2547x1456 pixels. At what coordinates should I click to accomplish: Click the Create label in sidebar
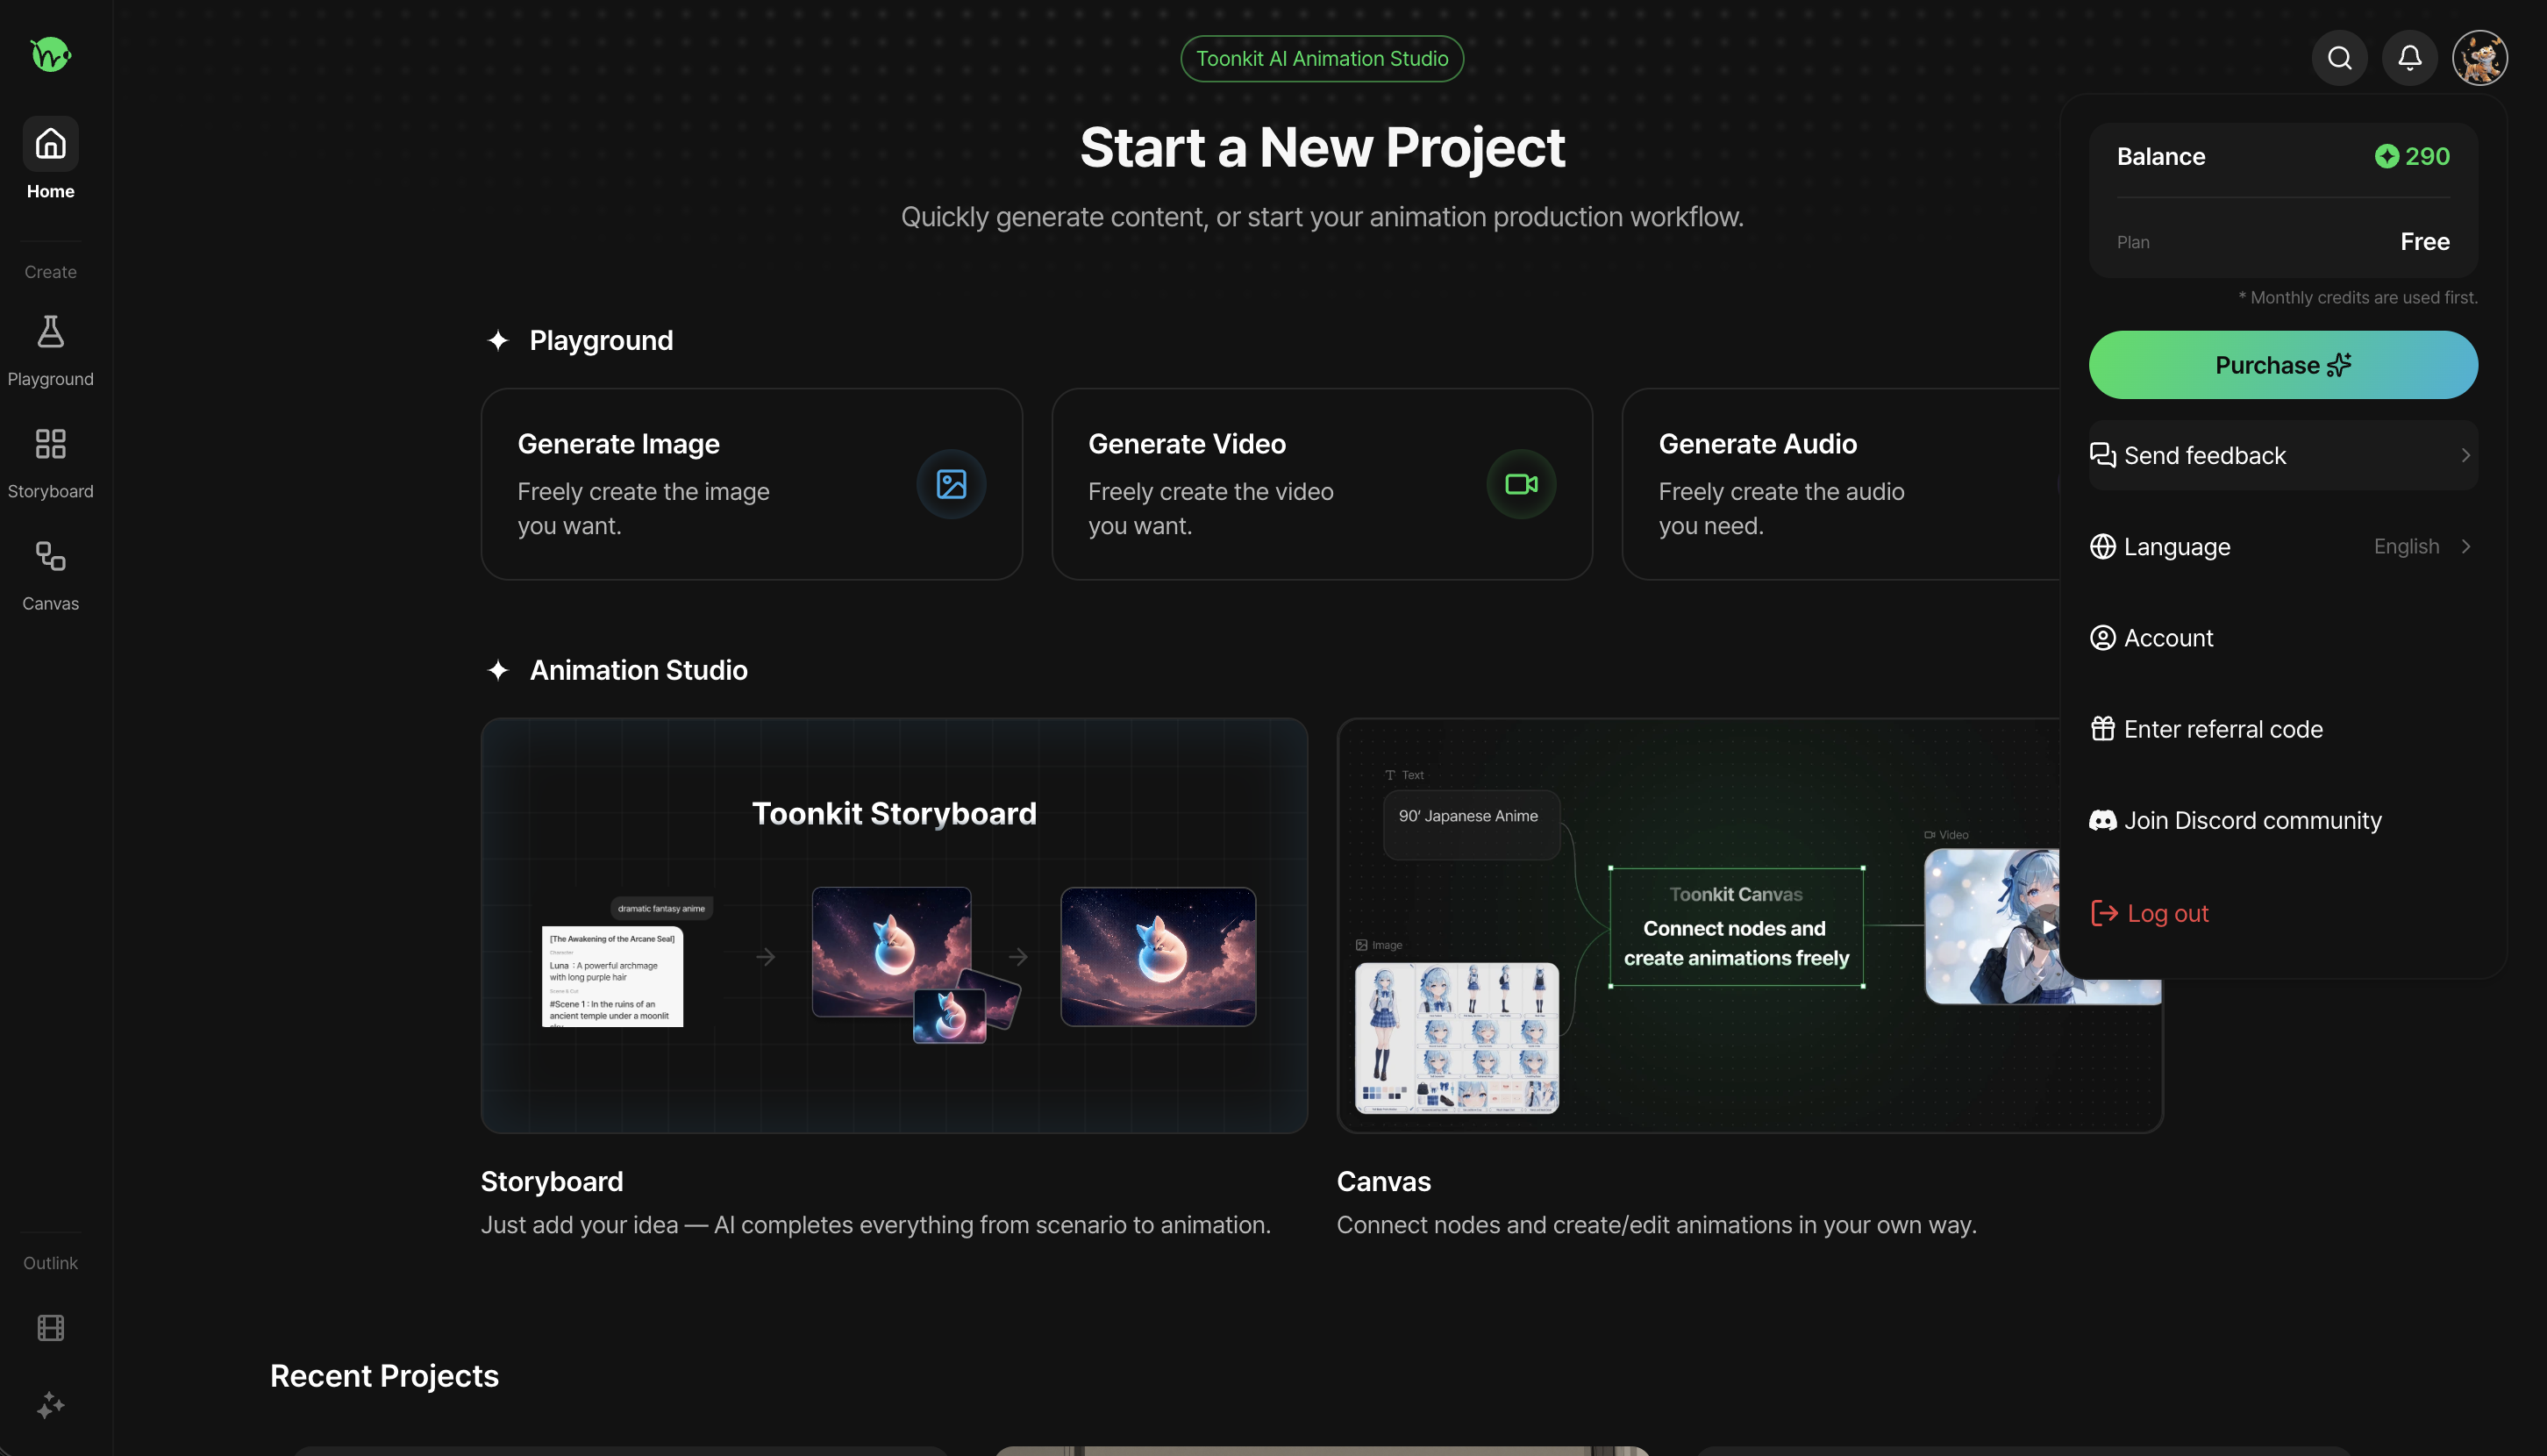[50, 272]
